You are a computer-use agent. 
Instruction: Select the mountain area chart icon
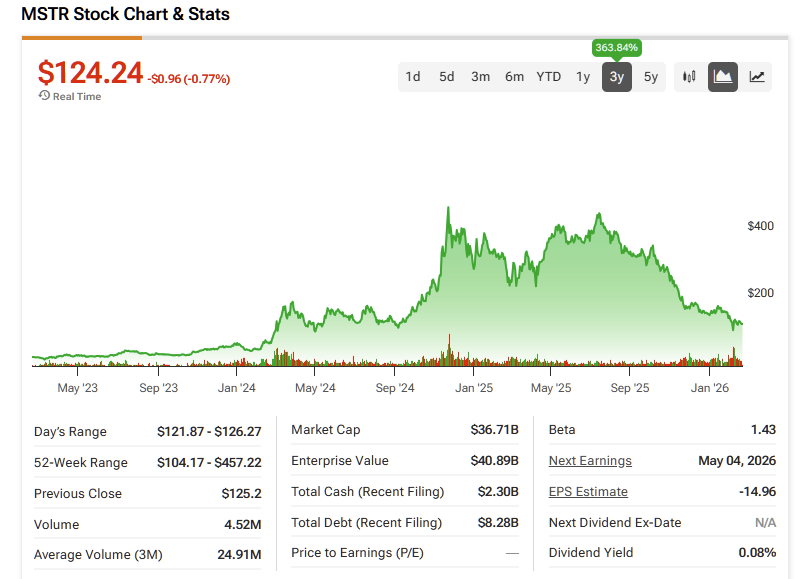coord(722,76)
